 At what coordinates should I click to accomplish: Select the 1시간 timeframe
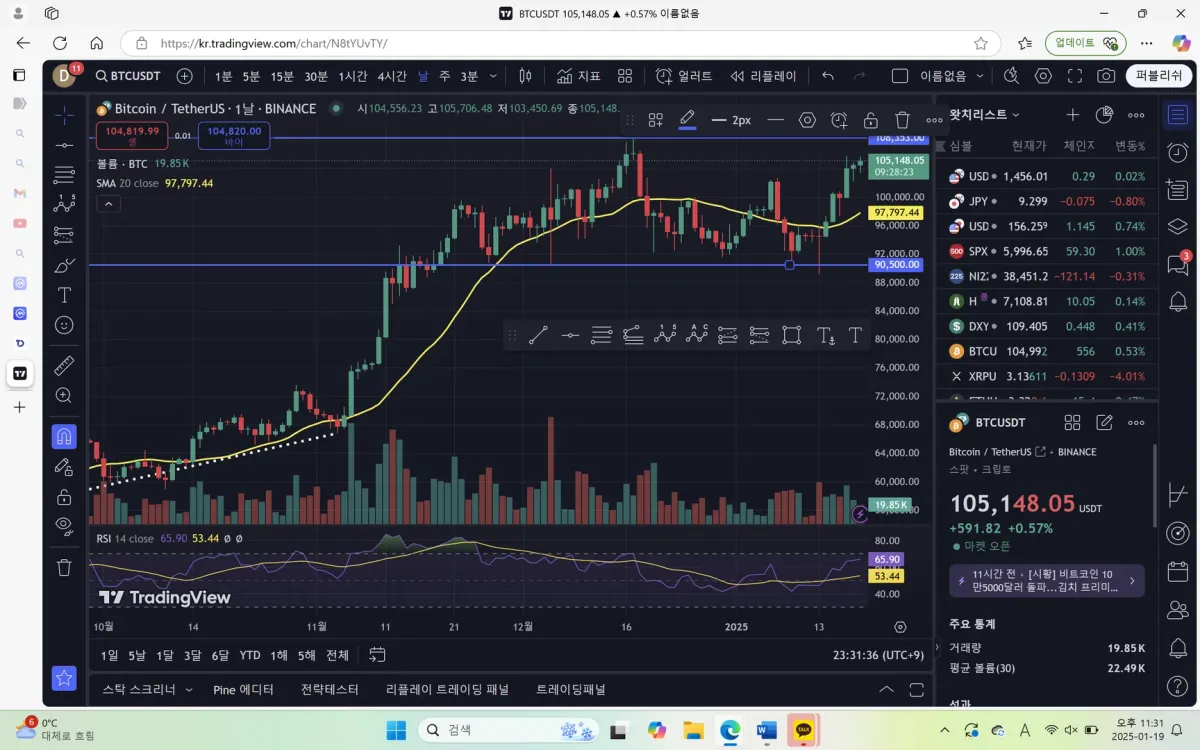click(x=353, y=76)
